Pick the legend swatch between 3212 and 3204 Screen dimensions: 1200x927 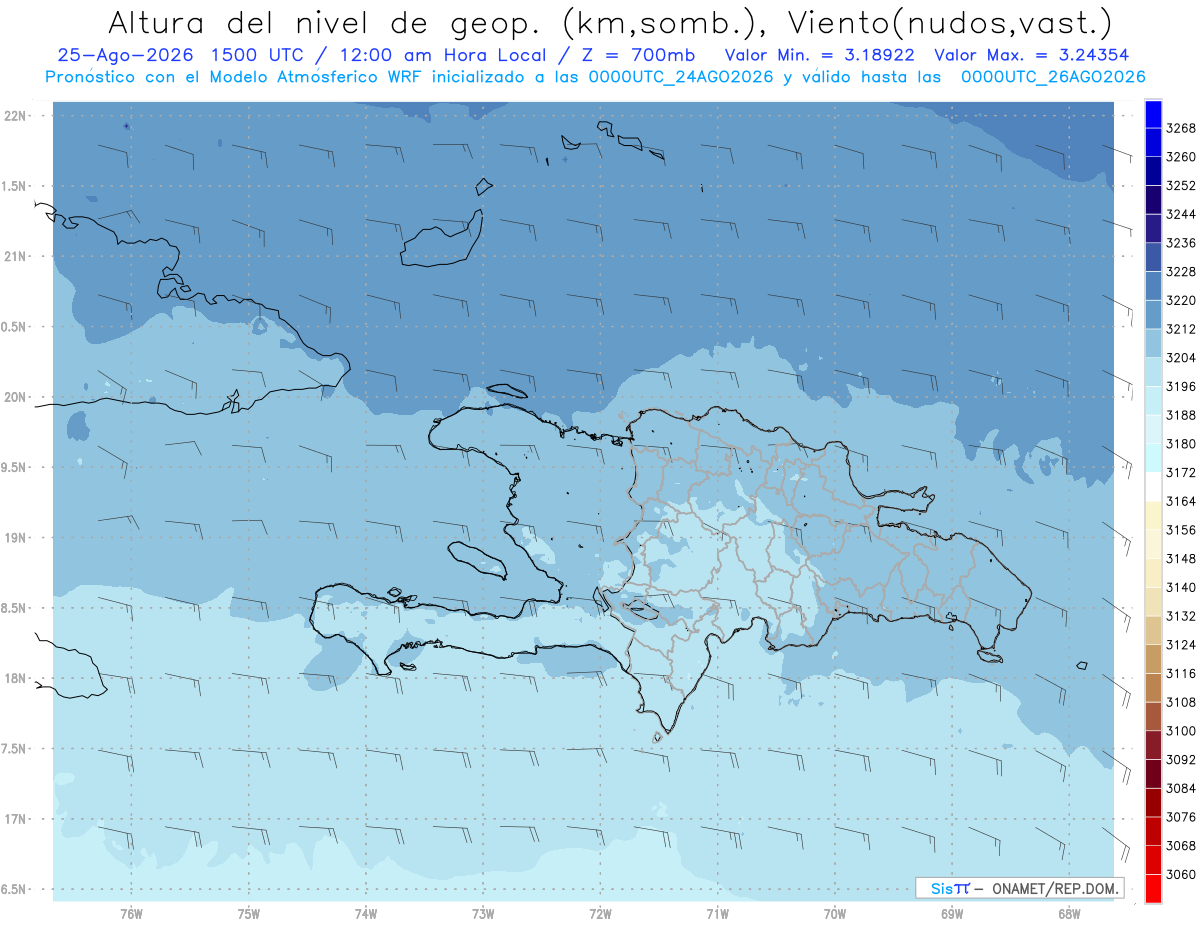tap(1153, 343)
